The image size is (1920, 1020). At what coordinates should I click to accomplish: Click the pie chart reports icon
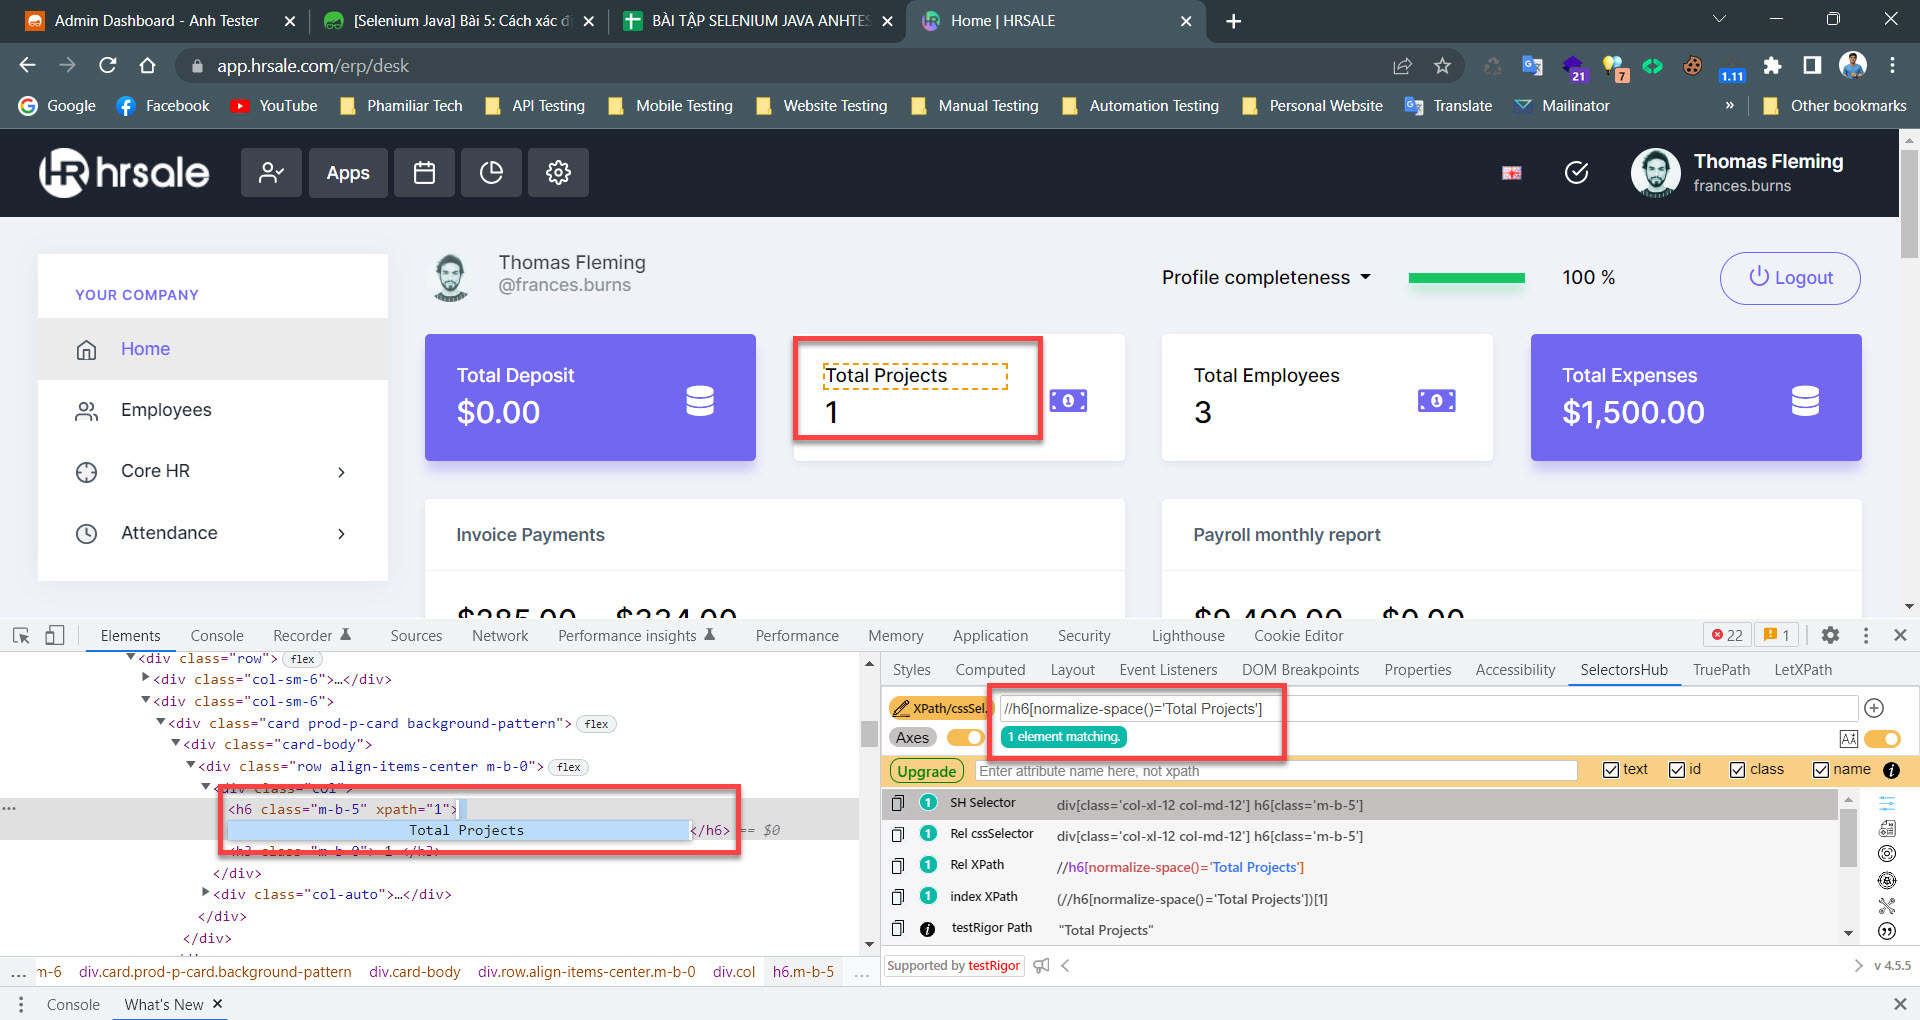click(491, 173)
